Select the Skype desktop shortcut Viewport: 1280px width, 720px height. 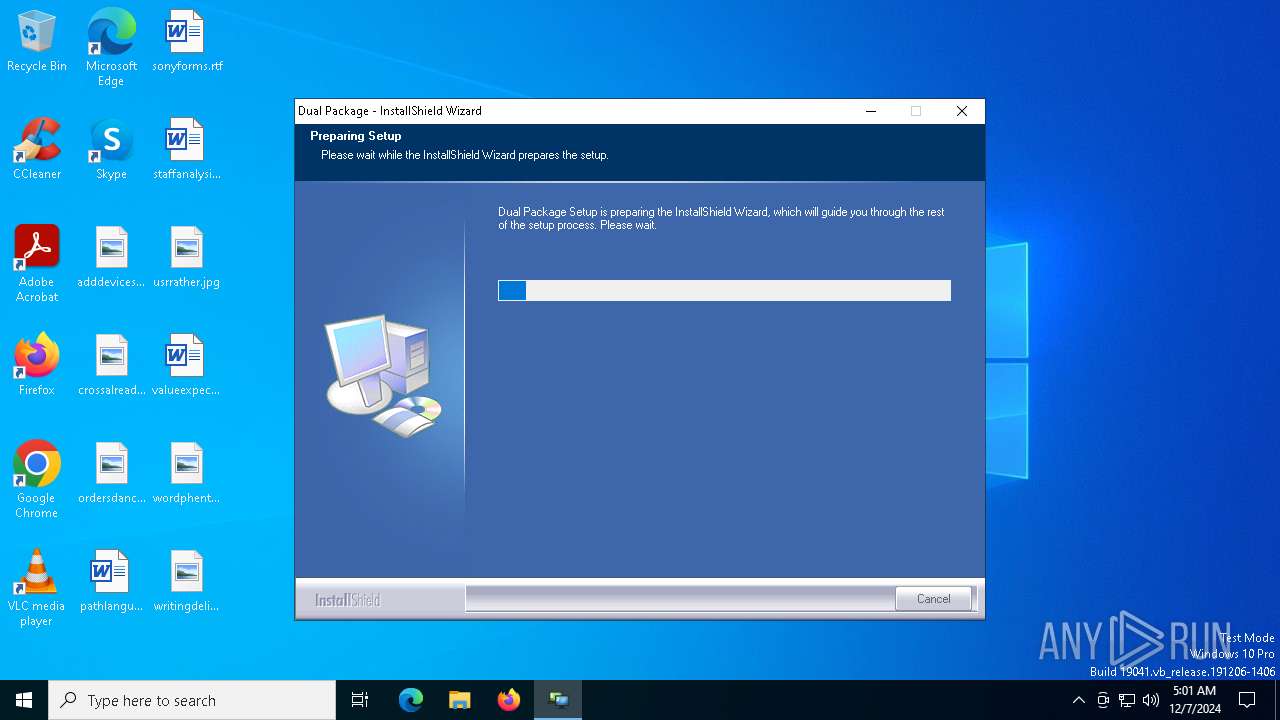(x=111, y=149)
